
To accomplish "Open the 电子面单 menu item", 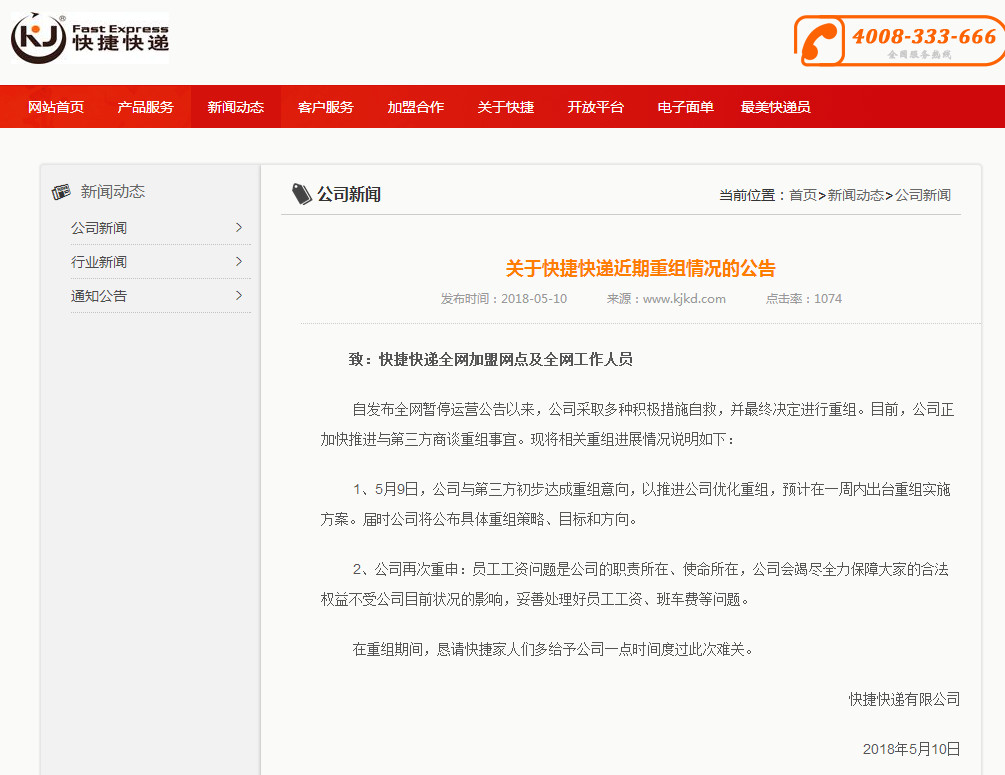I will point(685,107).
